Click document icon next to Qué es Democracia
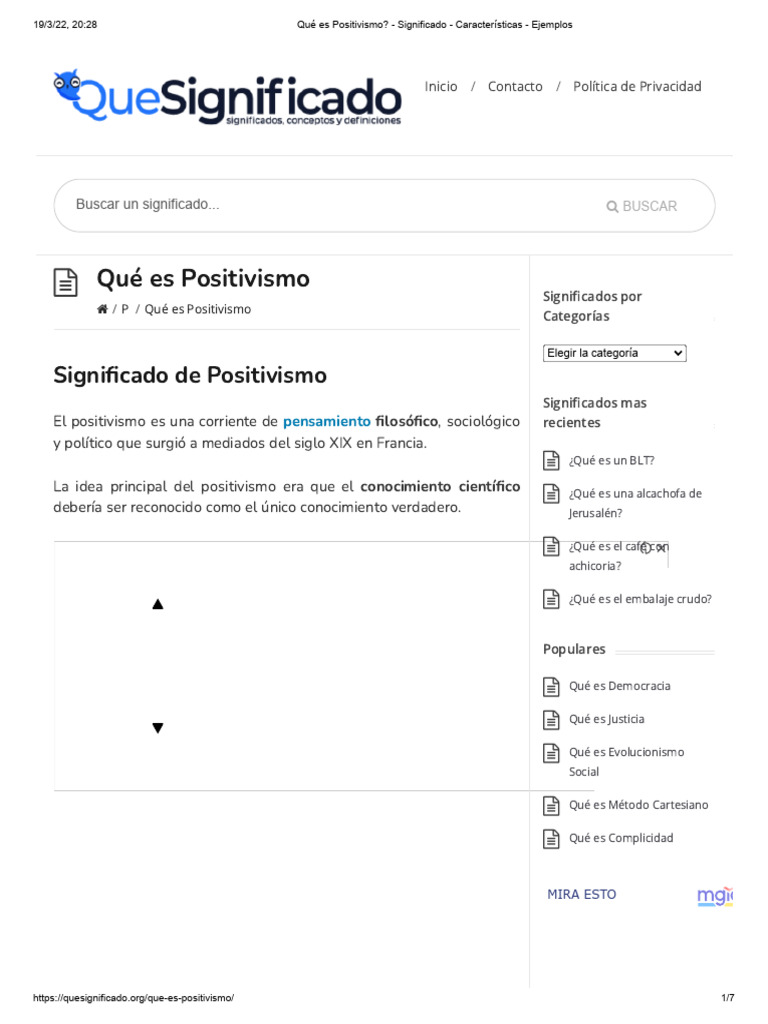 point(551,687)
